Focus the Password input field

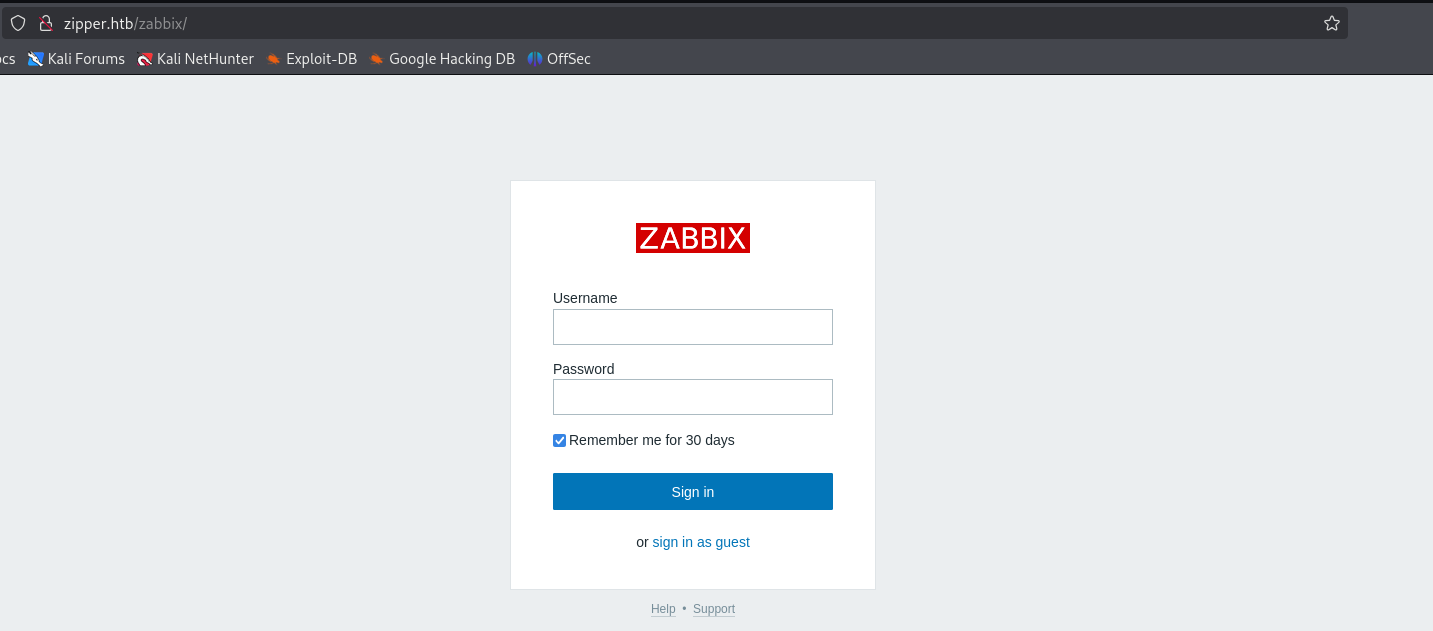click(x=693, y=397)
